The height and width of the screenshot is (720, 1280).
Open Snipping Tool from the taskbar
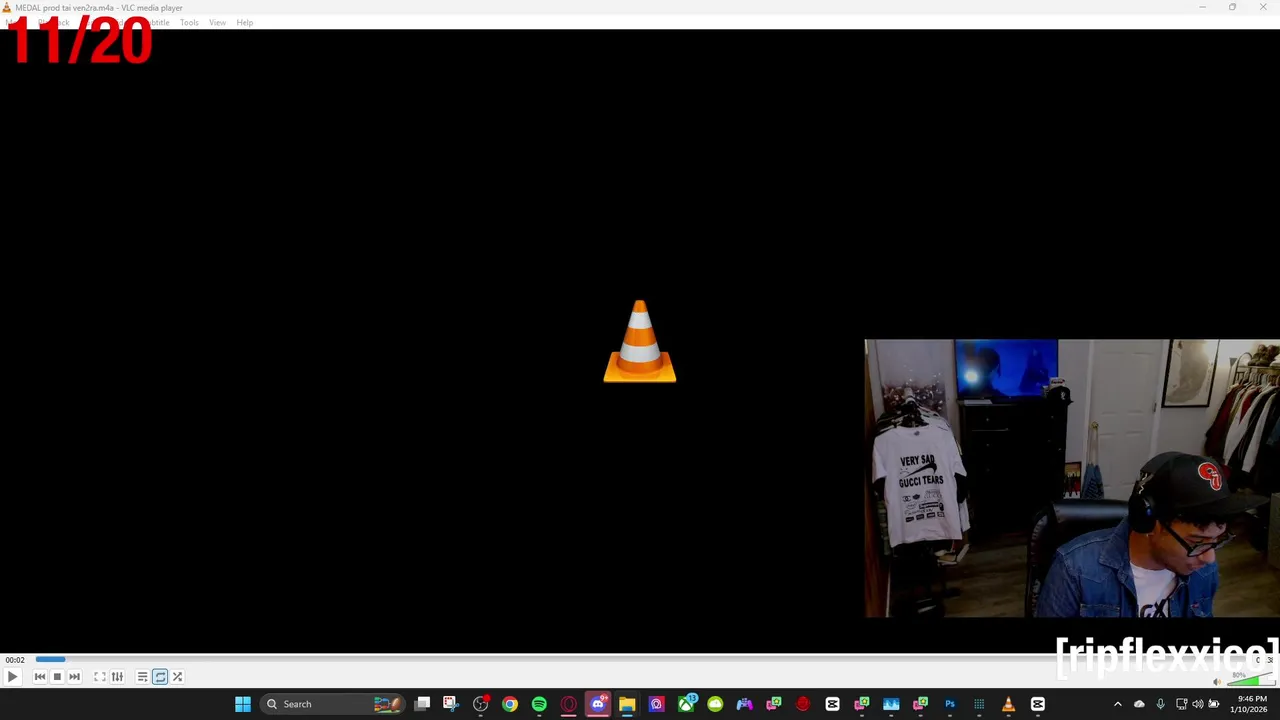pyautogui.click(x=451, y=704)
